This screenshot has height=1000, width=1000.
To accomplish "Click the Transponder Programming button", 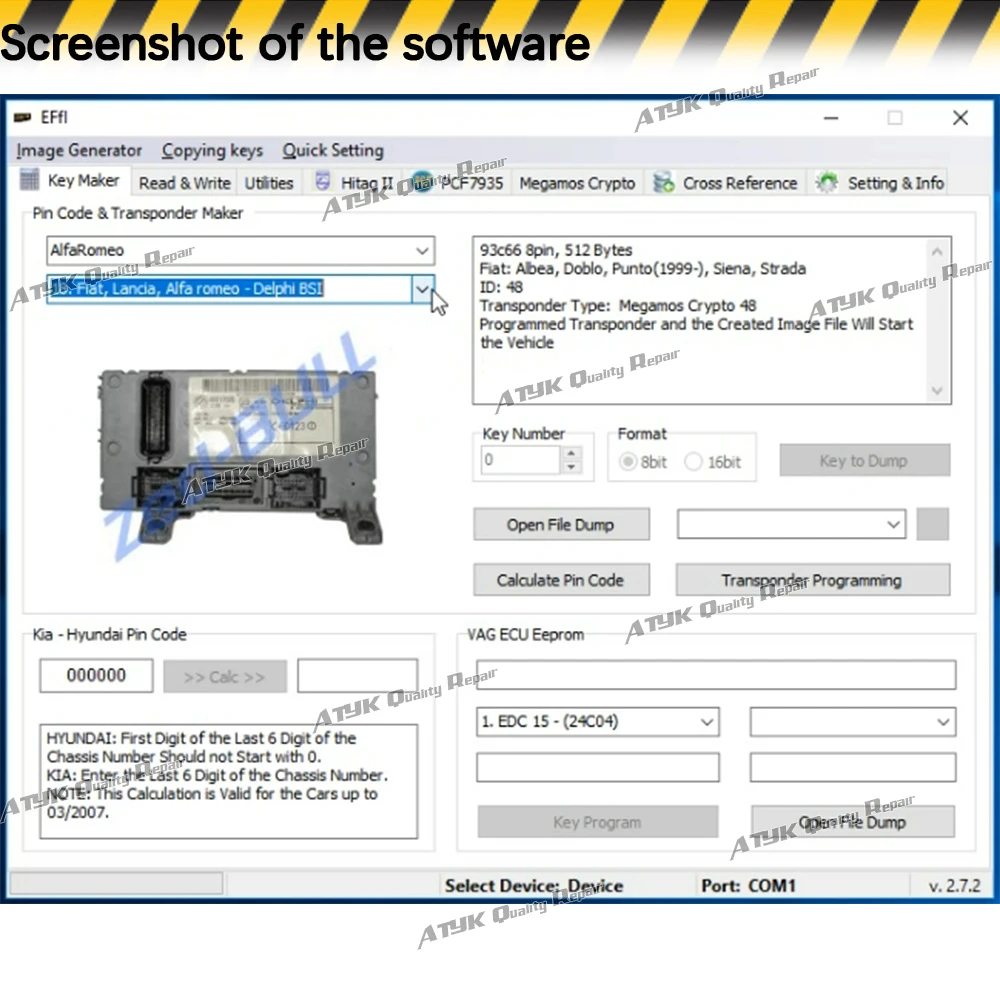I will (812, 580).
